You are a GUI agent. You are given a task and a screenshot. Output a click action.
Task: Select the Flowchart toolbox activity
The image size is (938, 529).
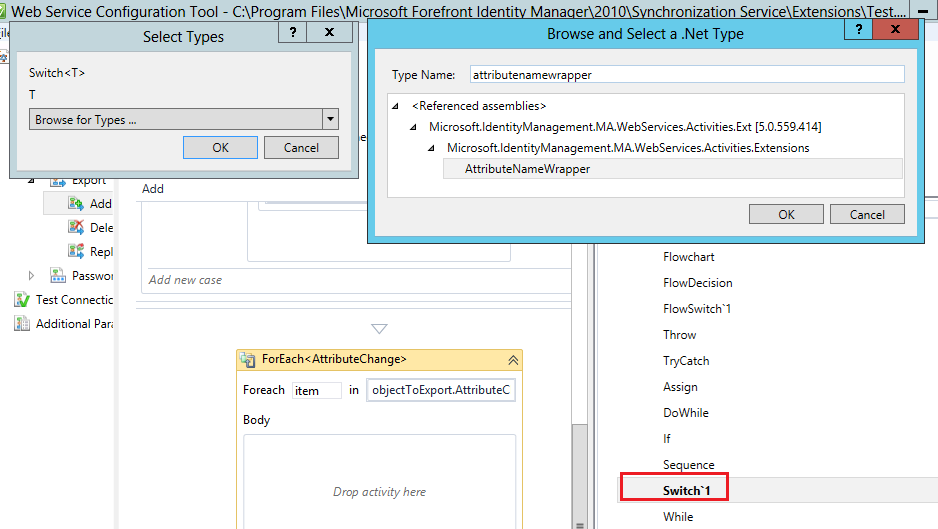point(689,257)
